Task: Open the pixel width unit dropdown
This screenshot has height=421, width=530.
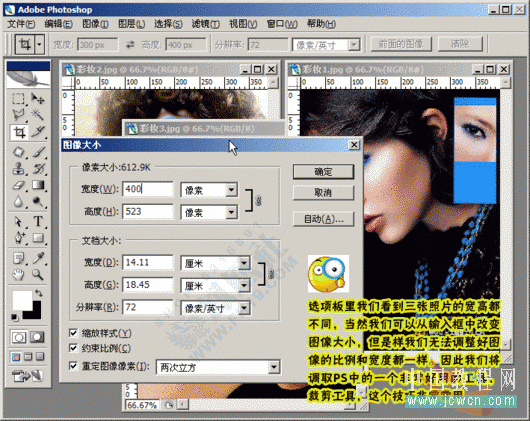Action: 232,190
